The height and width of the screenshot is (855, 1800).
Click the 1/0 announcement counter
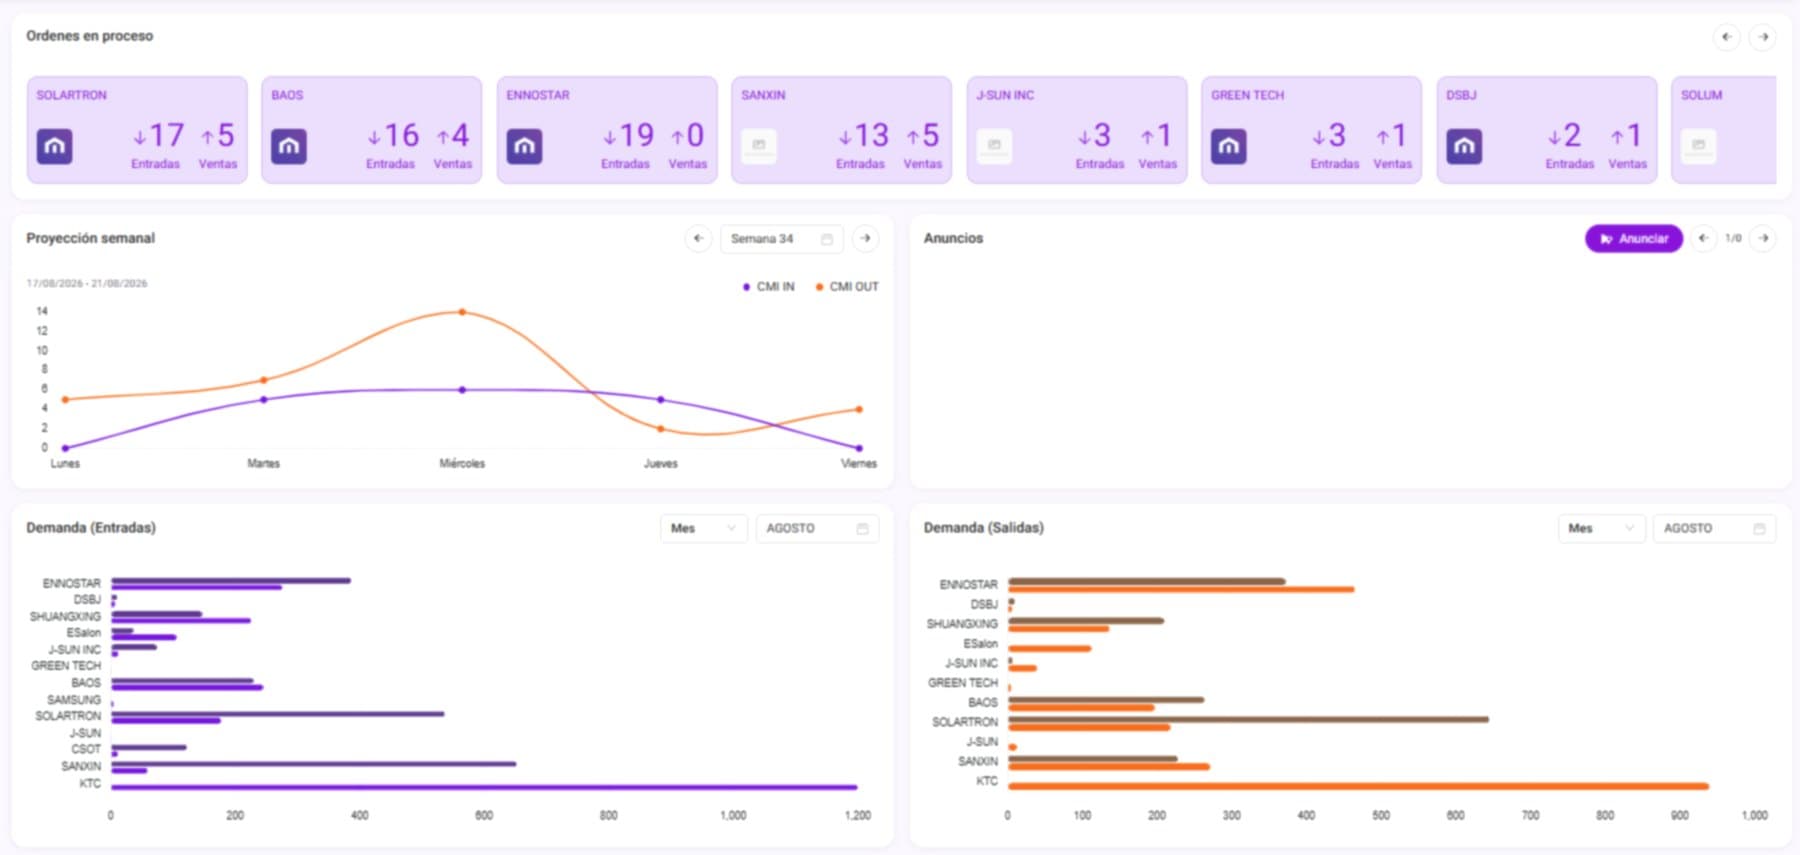tap(1733, 239)
